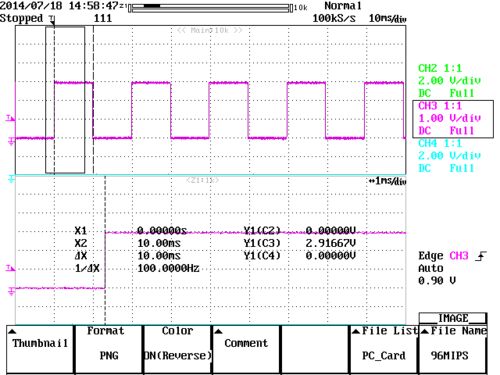500x375 pixels.
Task: Click the CH3 ground level marker
Action: pos(11,142)
